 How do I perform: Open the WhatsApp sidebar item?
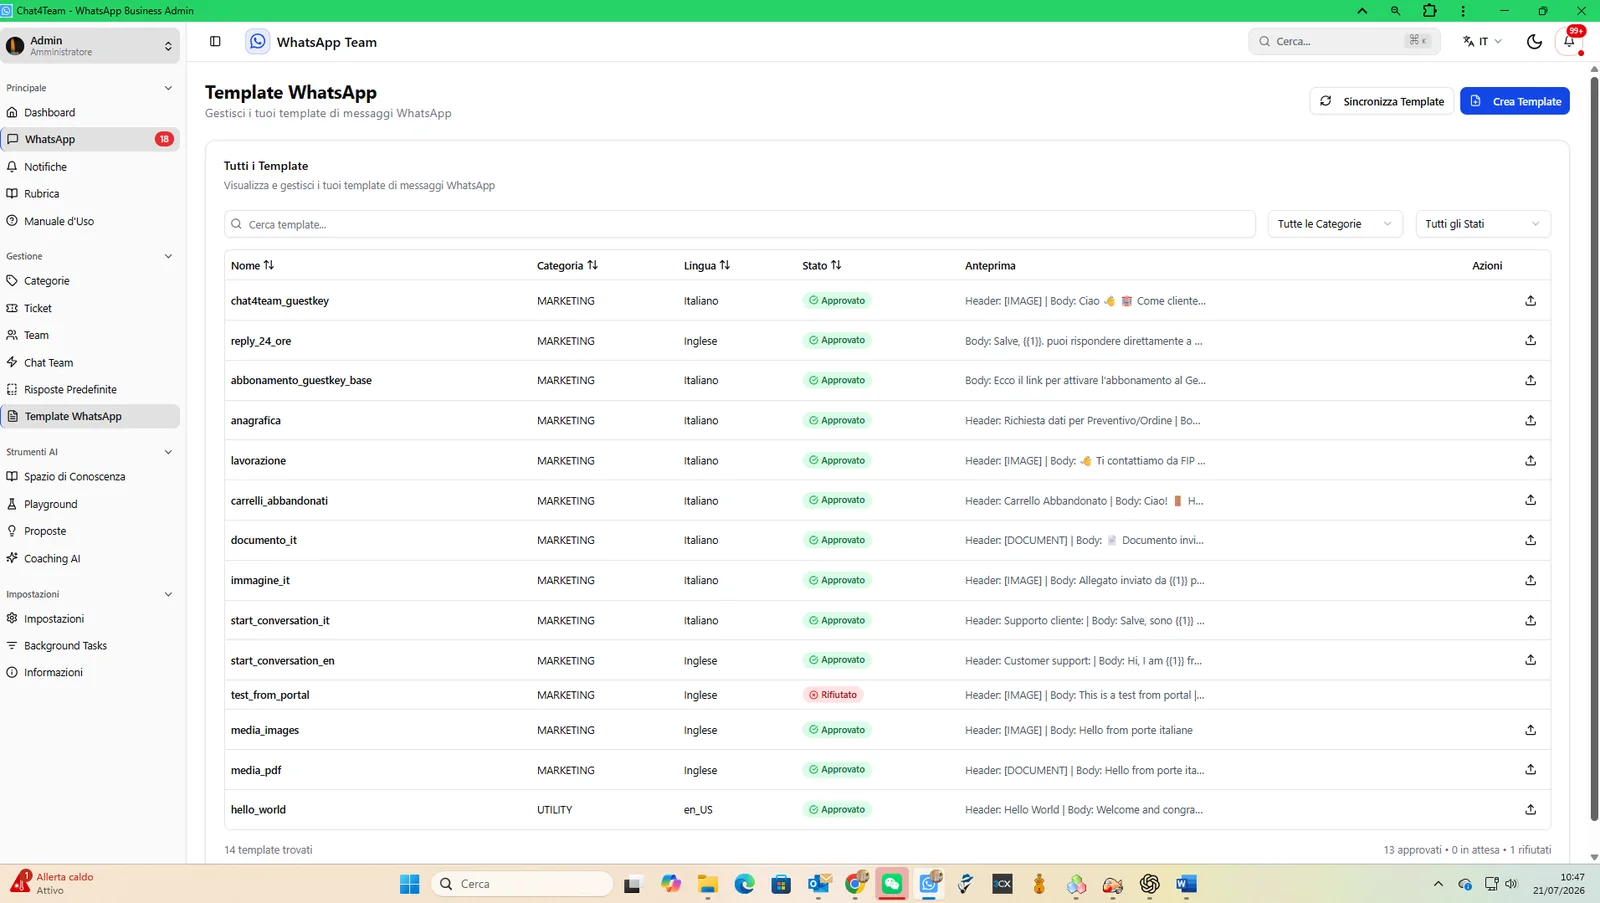90,139
